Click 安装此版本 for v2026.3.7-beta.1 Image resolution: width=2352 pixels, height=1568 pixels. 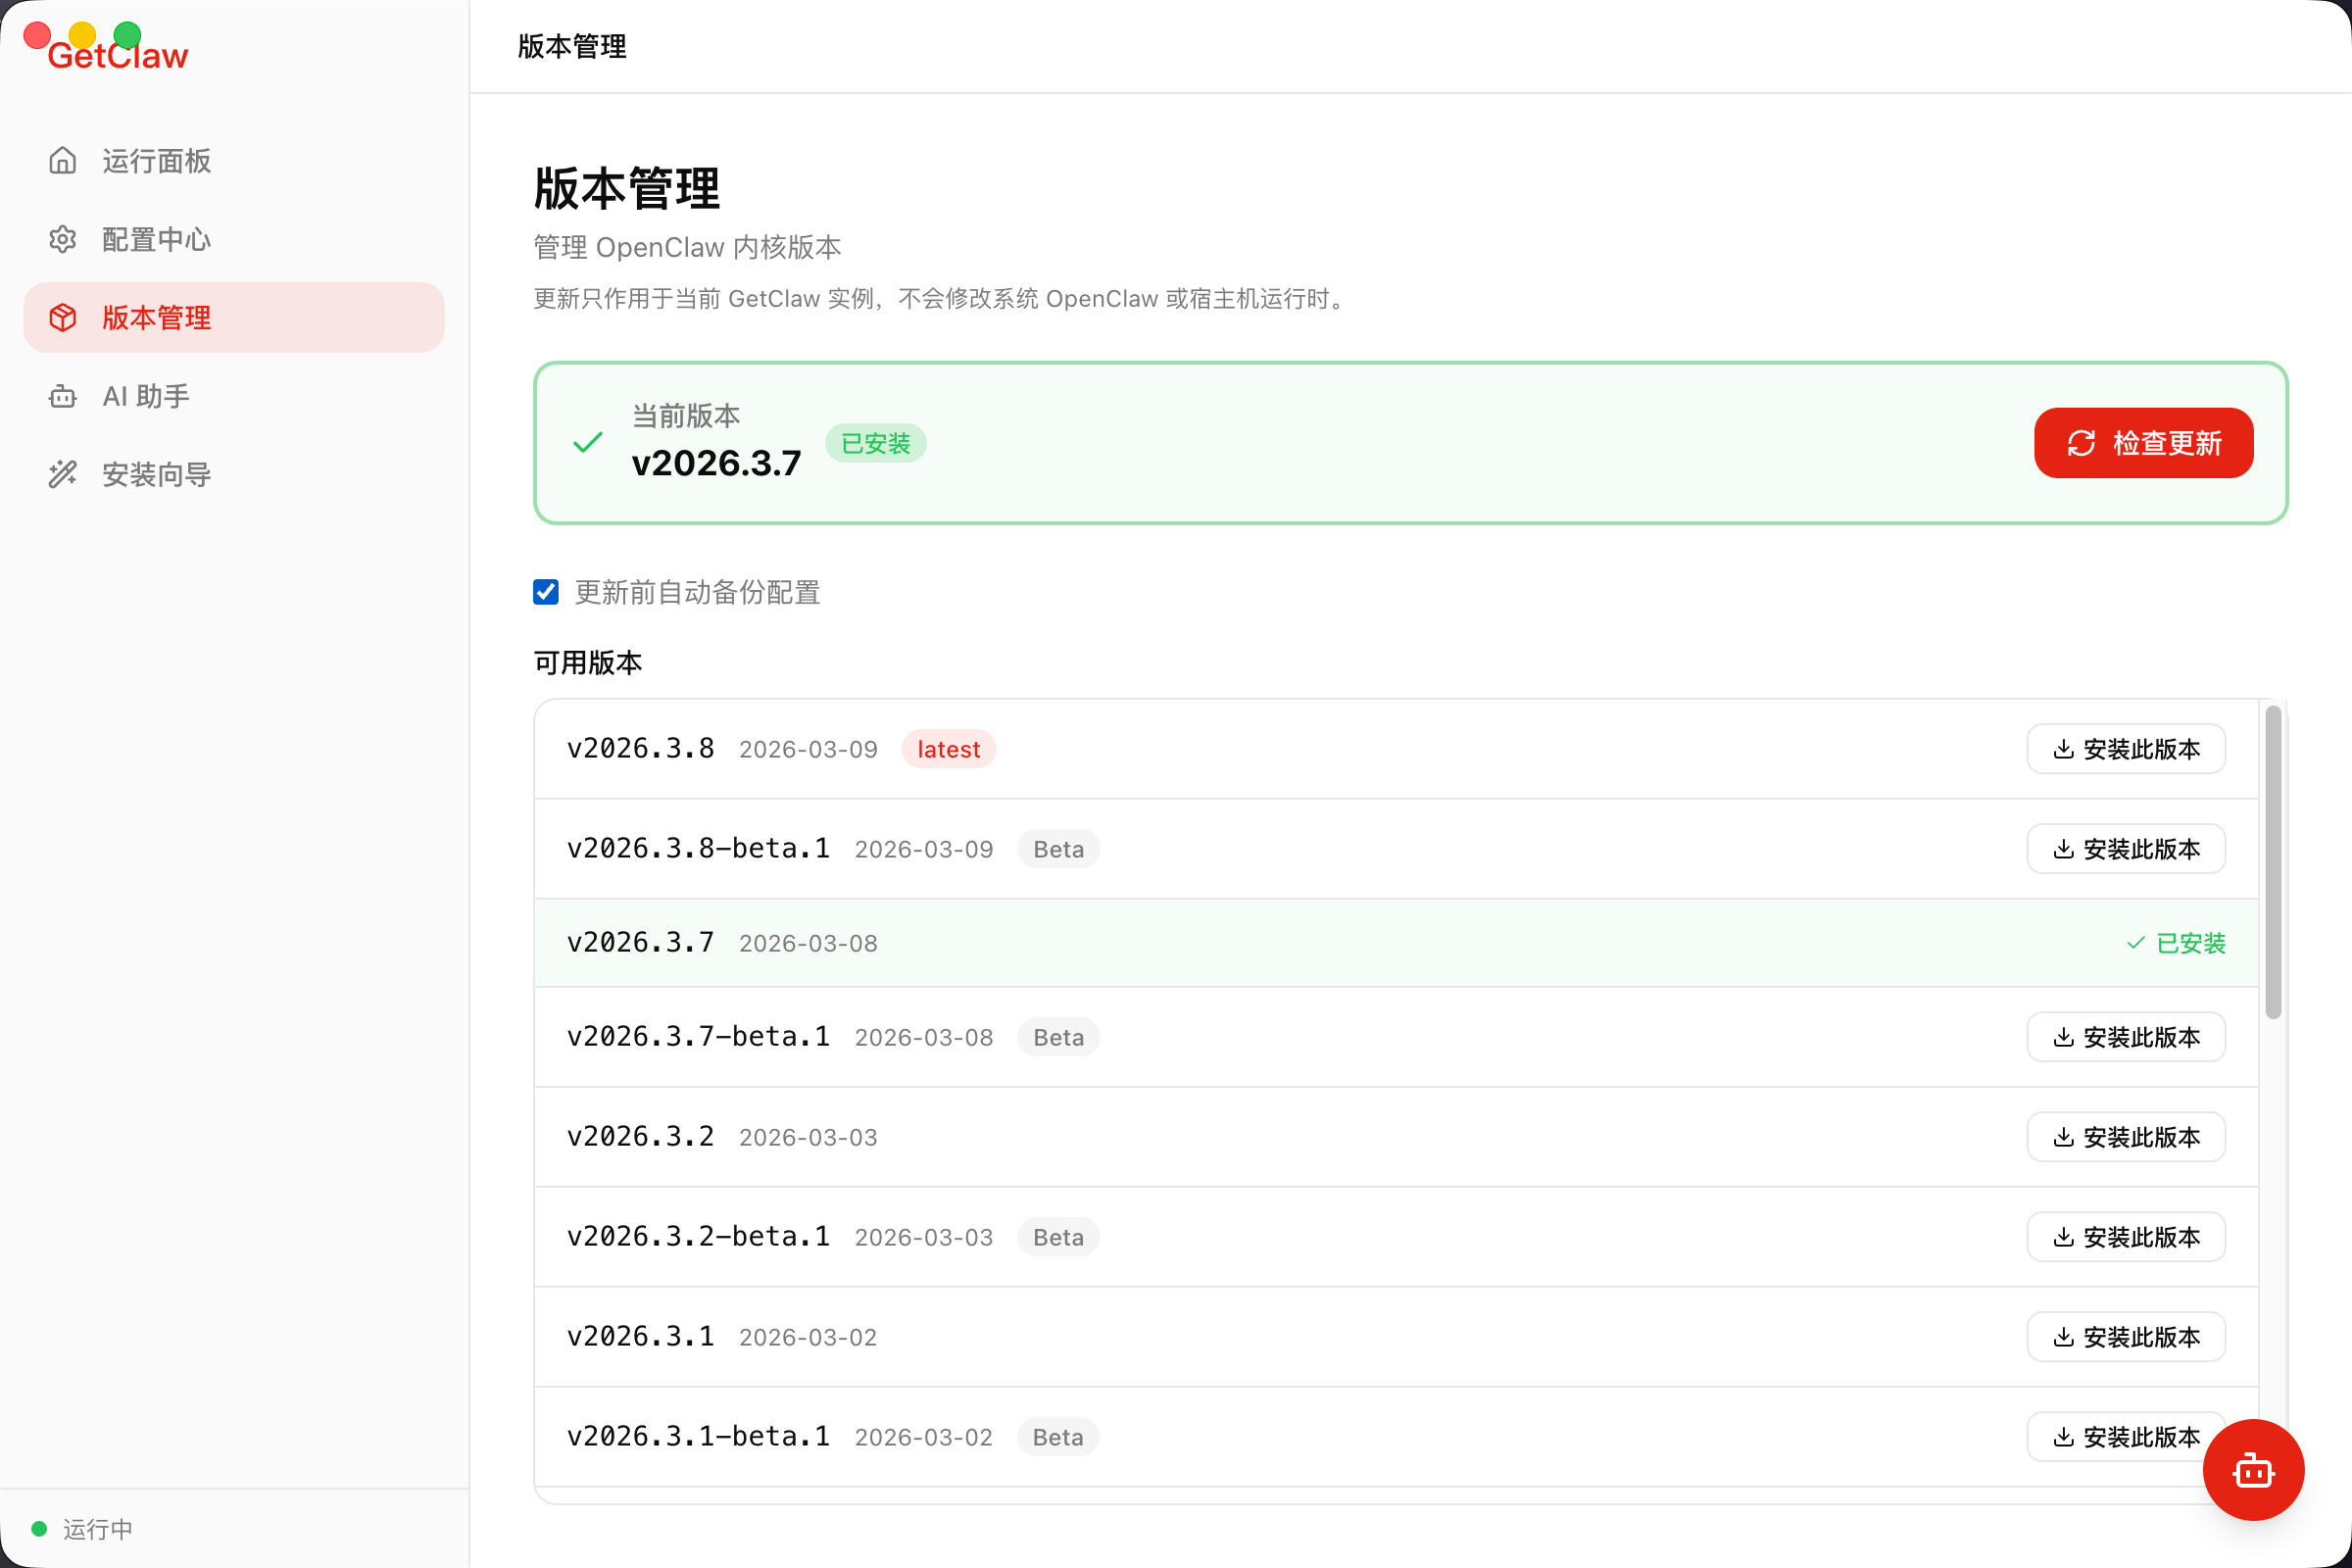(x=2126, y=1036)
